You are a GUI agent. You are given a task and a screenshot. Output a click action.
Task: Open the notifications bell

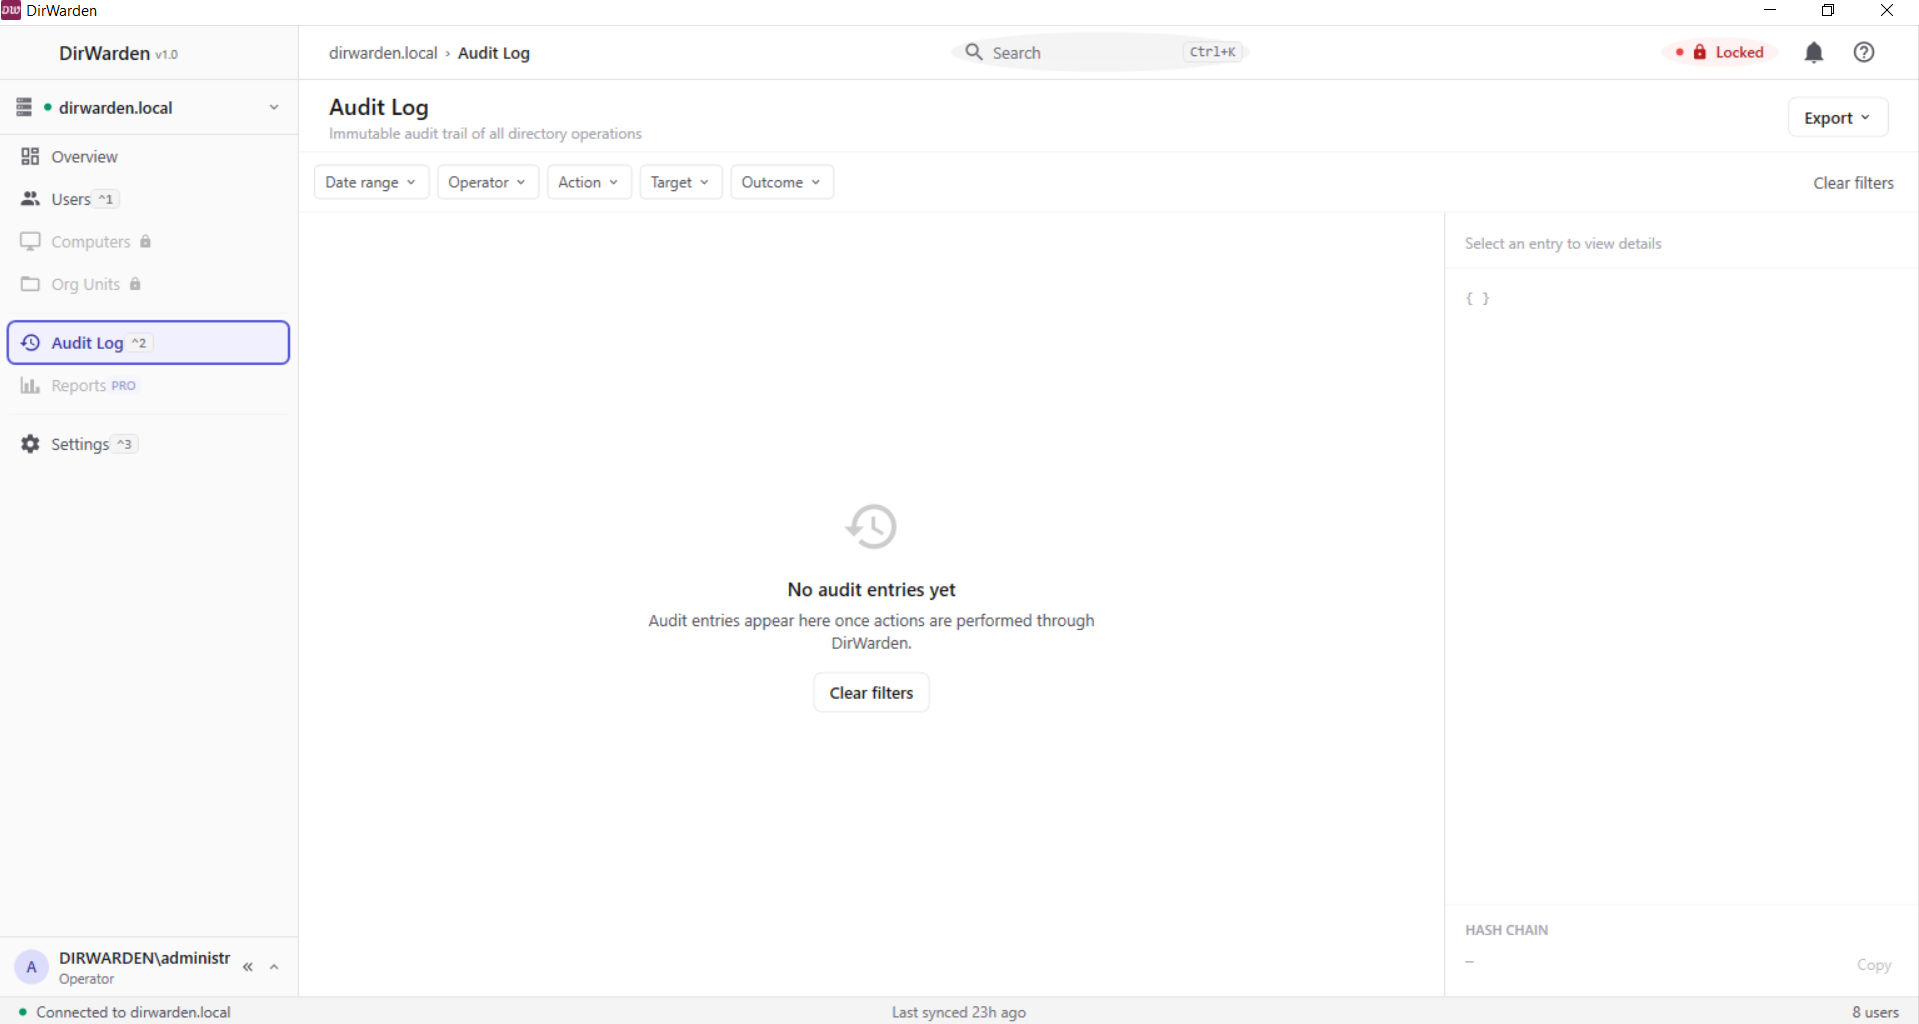(1814, 53)
